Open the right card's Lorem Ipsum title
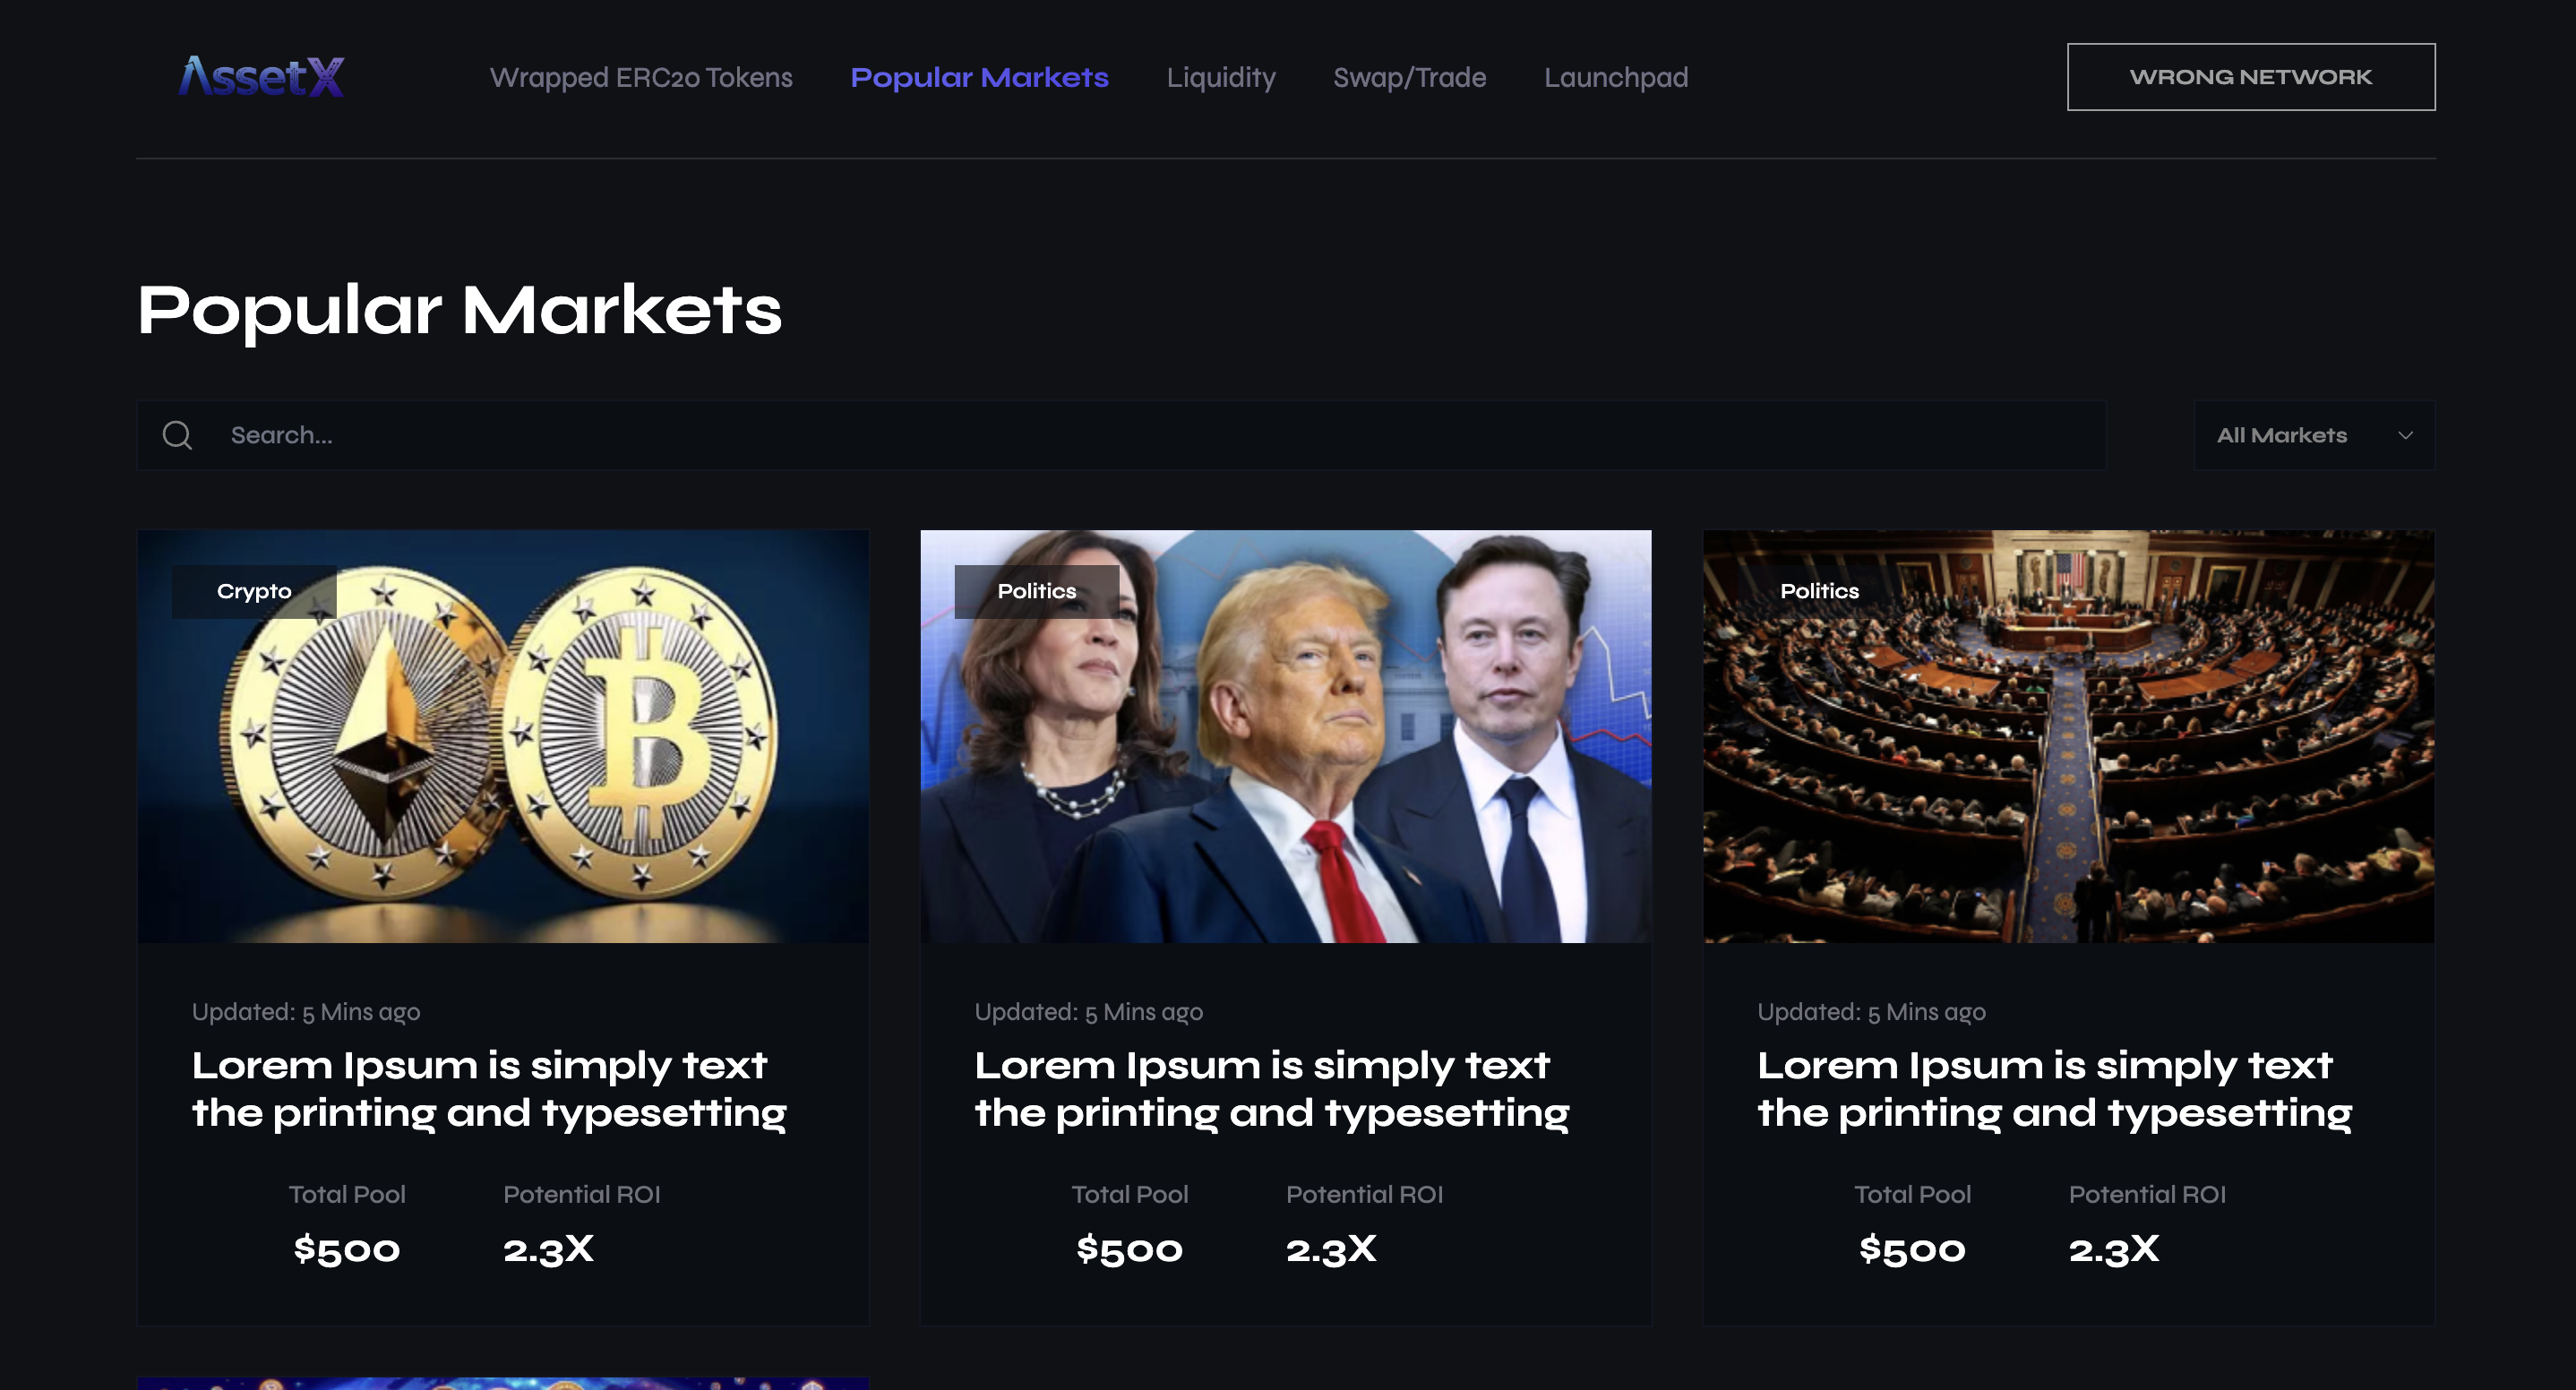This screenshot has width=2576, height=1390. 2054,1088
